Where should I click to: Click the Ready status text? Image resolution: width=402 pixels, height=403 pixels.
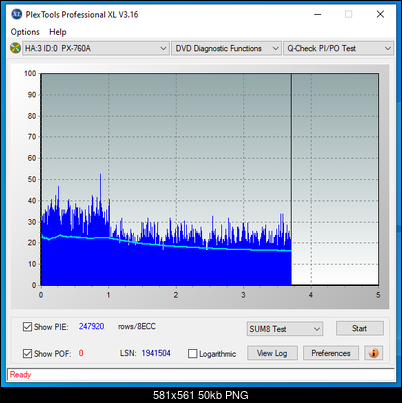pyautogui.click(x=20, y=374)
